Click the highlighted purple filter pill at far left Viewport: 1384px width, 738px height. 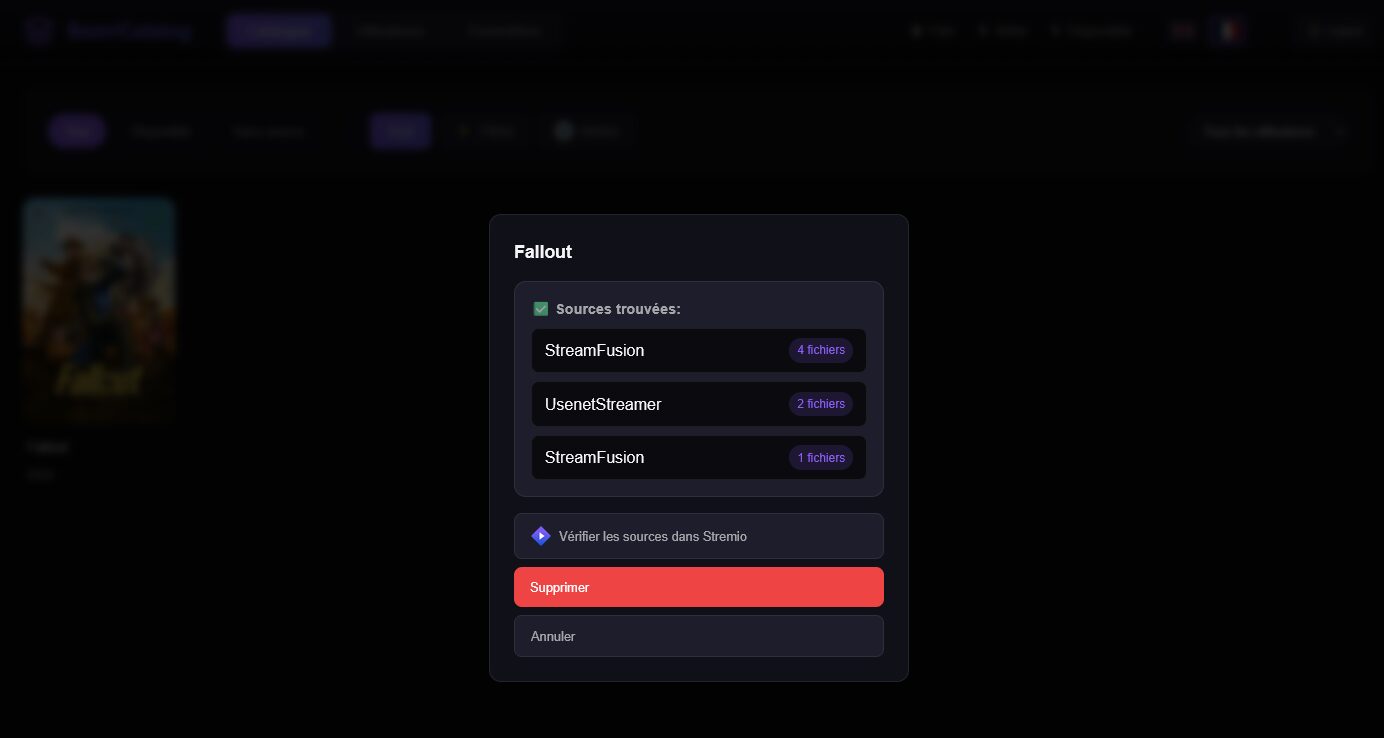(77, 131)
